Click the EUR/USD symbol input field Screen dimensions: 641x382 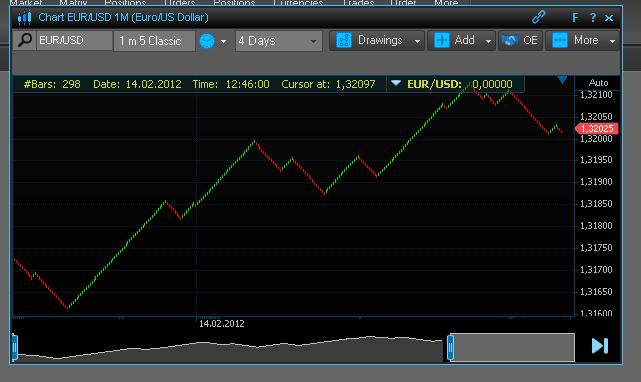click(74, 40)
